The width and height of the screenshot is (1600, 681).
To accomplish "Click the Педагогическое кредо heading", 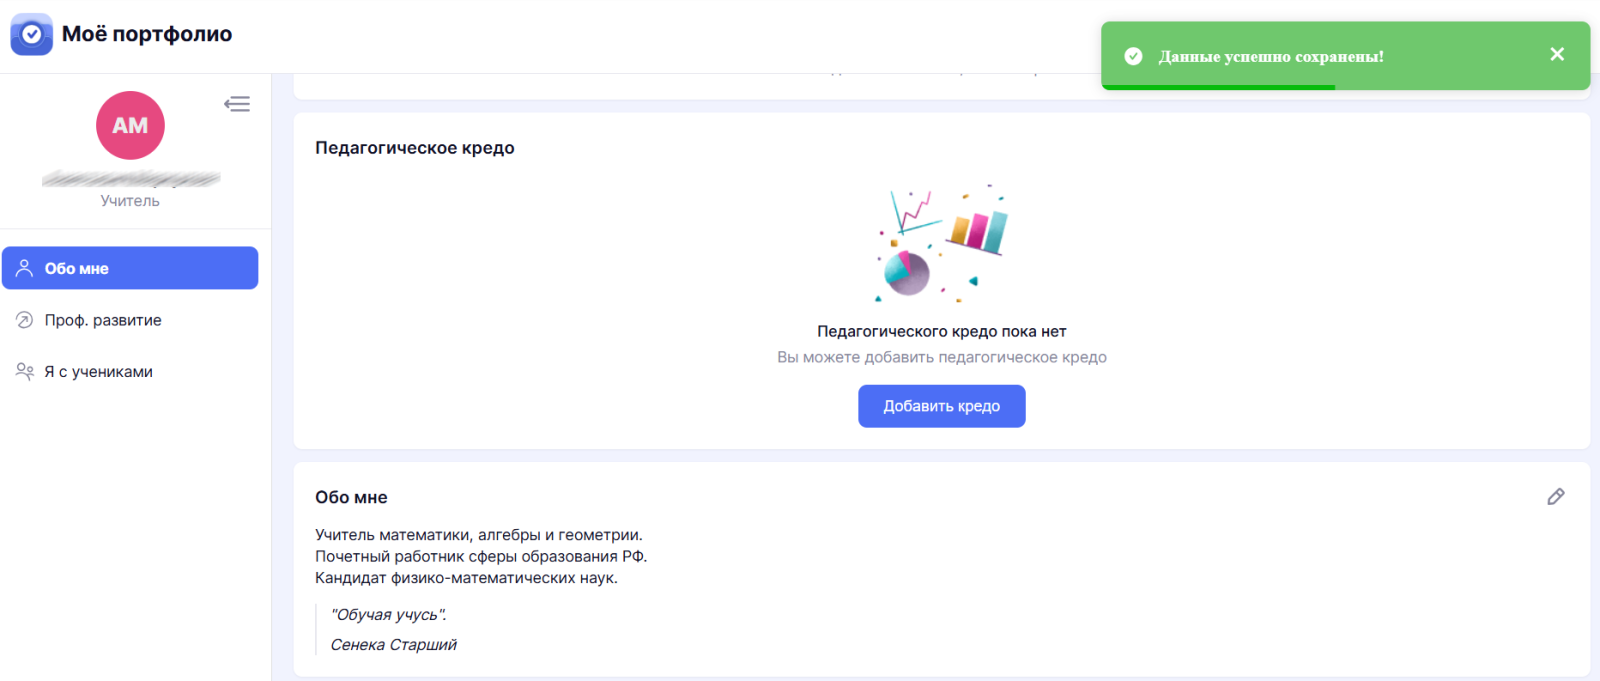I will 415,148.
